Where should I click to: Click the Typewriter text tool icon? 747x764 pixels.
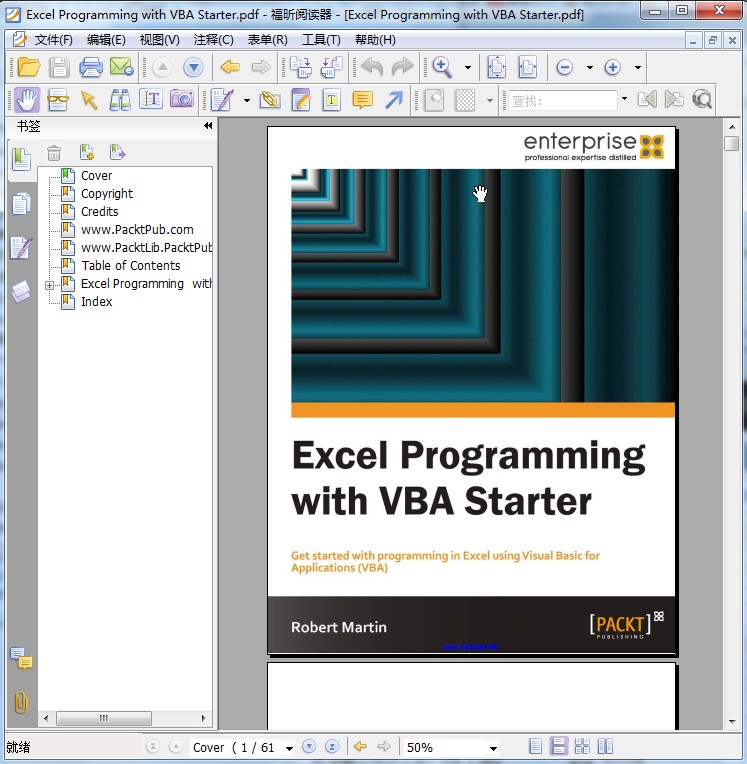331,99
